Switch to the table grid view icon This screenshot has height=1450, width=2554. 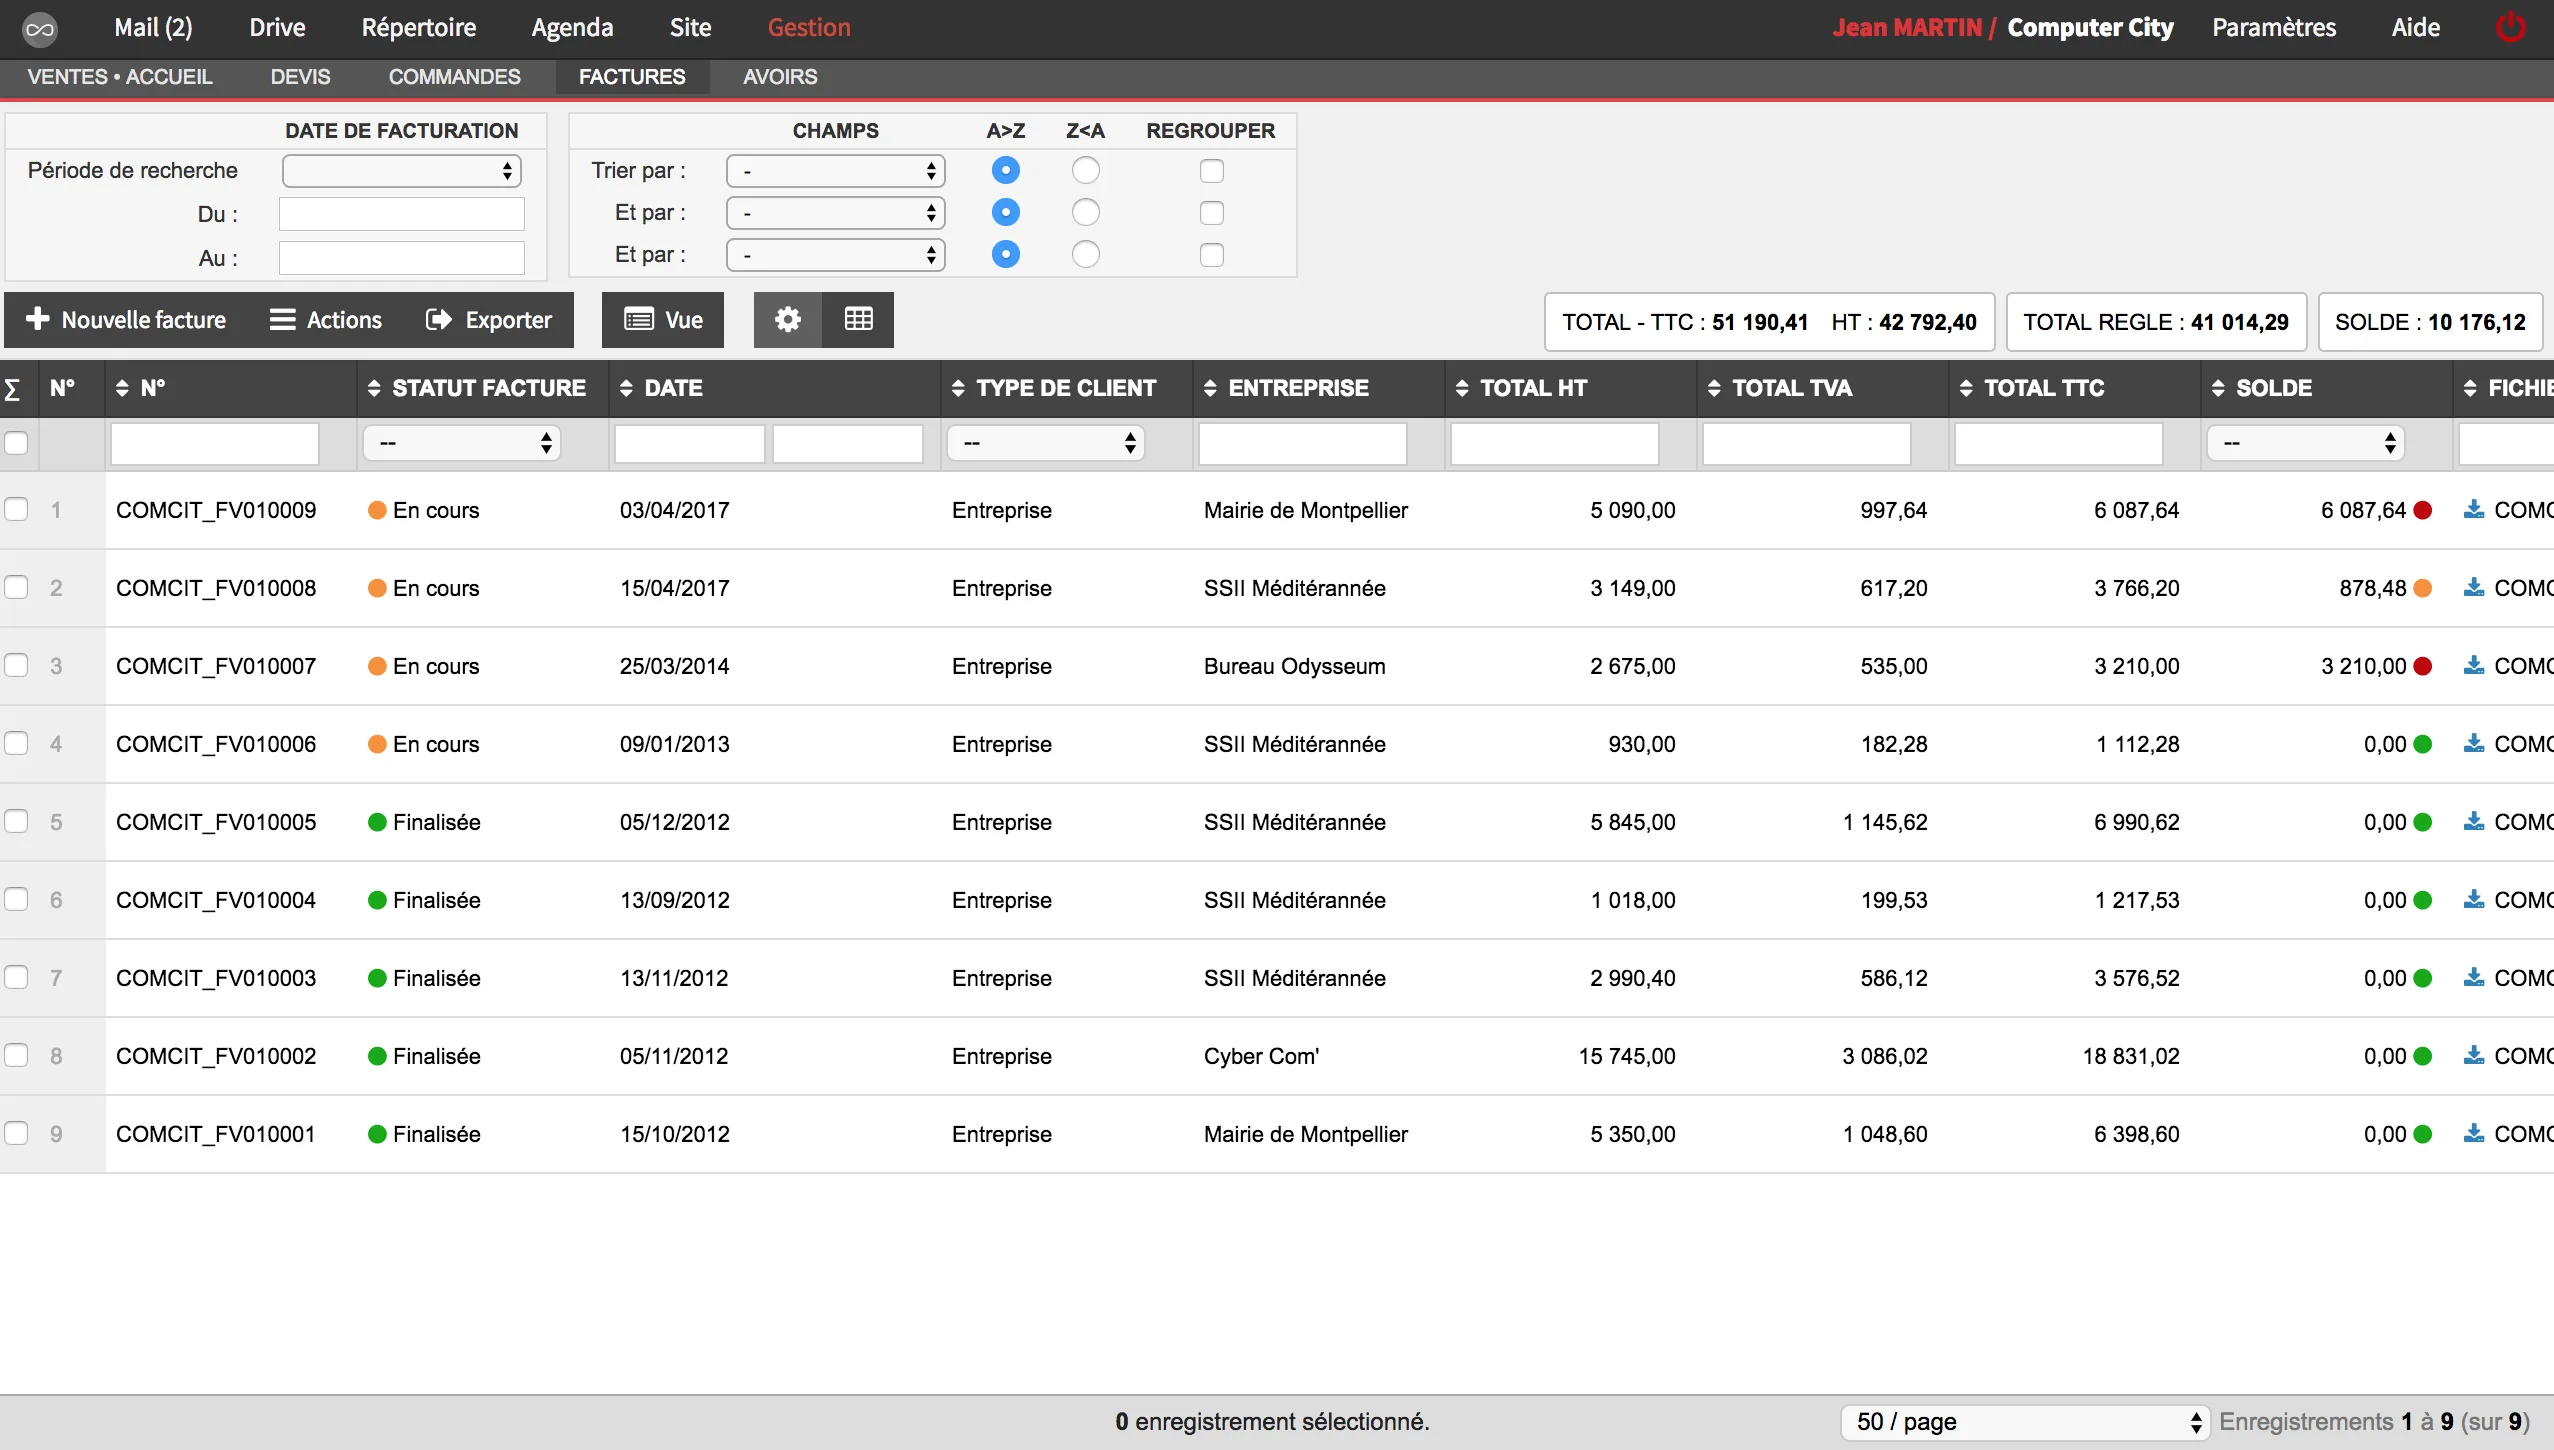pyautogui.click(x=858, y=320)
